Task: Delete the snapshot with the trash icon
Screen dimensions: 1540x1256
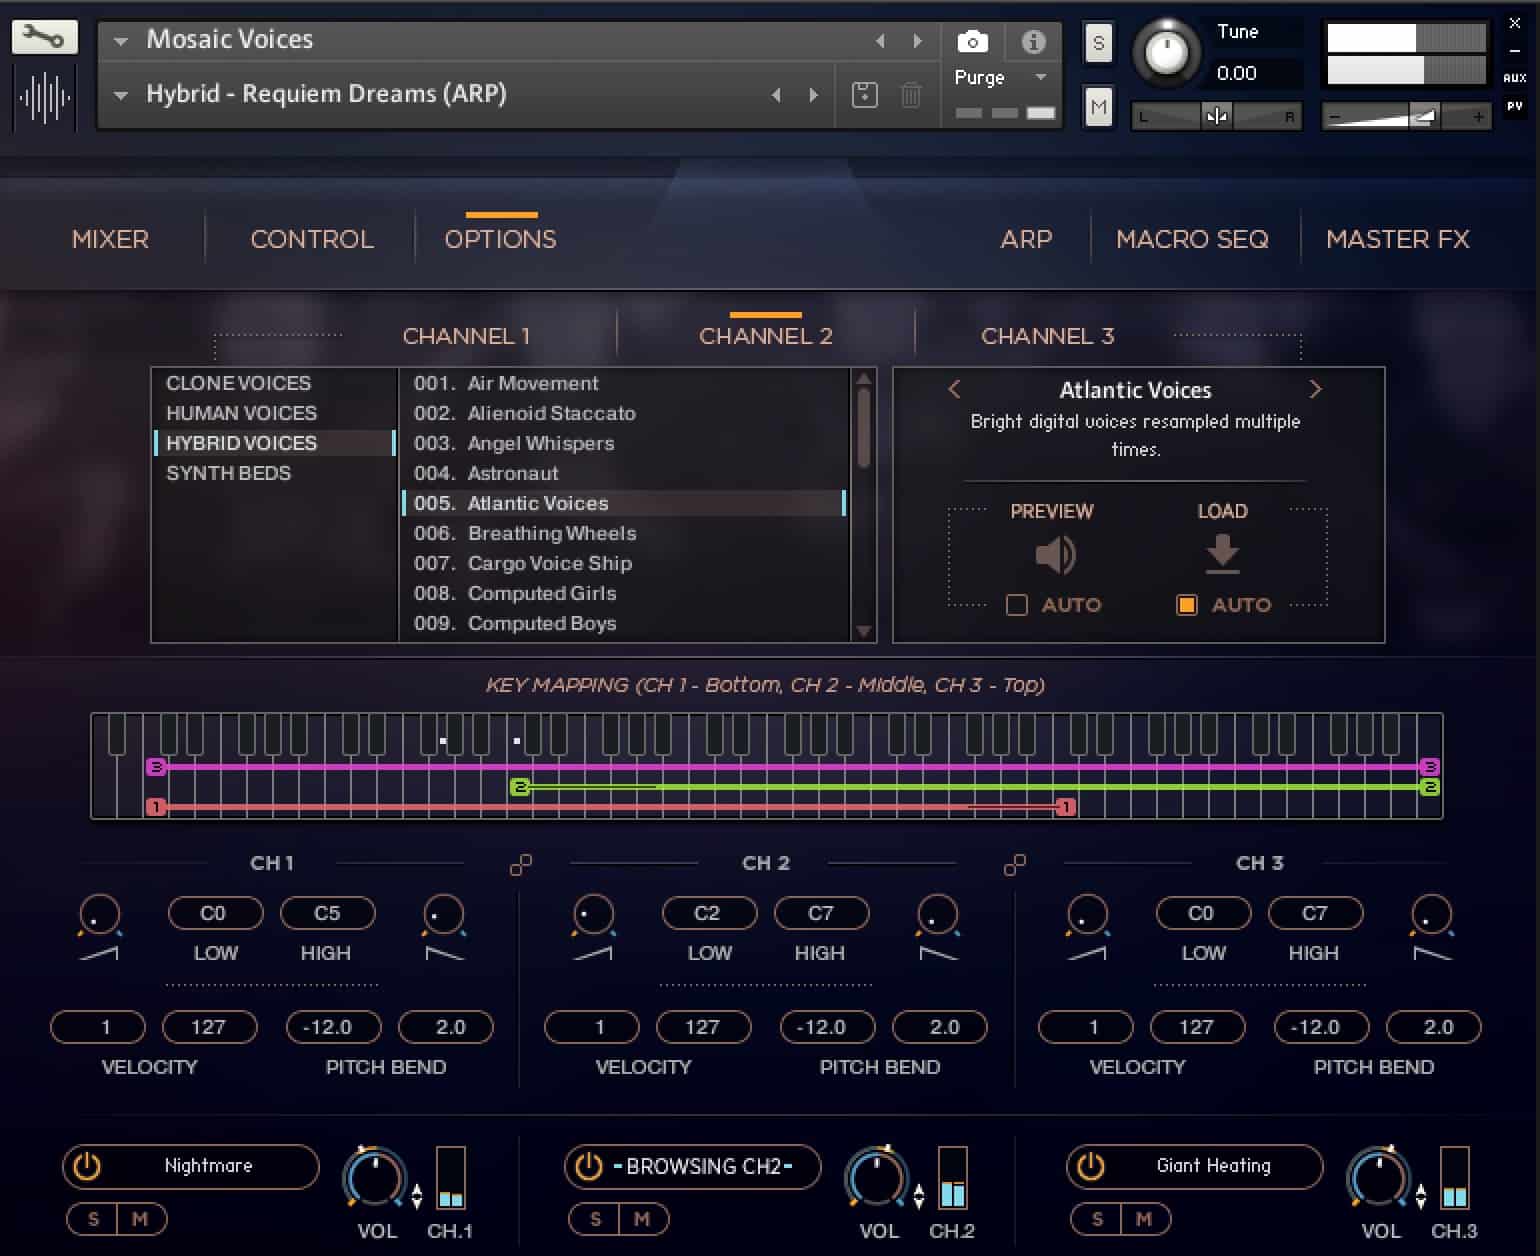Action: 911,95
